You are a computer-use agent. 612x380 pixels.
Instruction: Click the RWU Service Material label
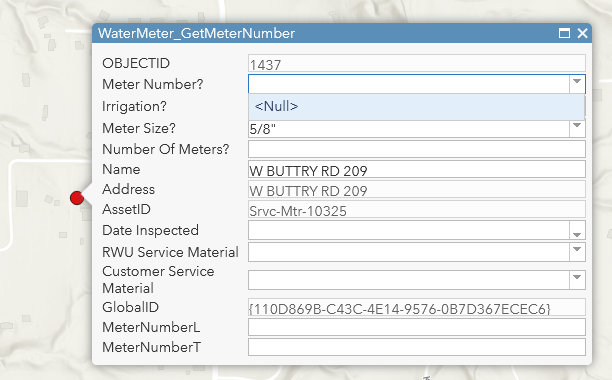click(x=170, y=252)
